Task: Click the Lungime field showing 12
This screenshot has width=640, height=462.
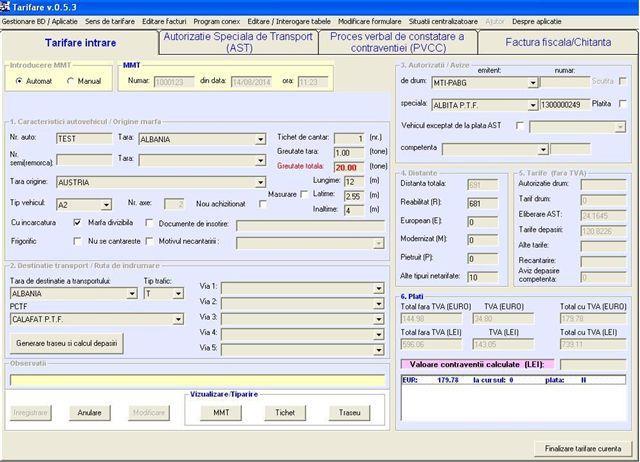Action: pos(354,182)
